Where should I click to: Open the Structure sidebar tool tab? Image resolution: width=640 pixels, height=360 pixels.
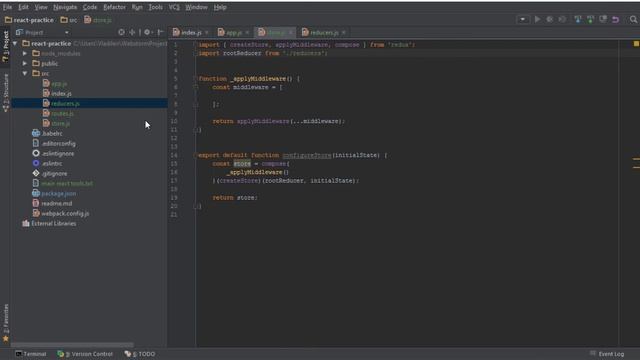(6, 92)
